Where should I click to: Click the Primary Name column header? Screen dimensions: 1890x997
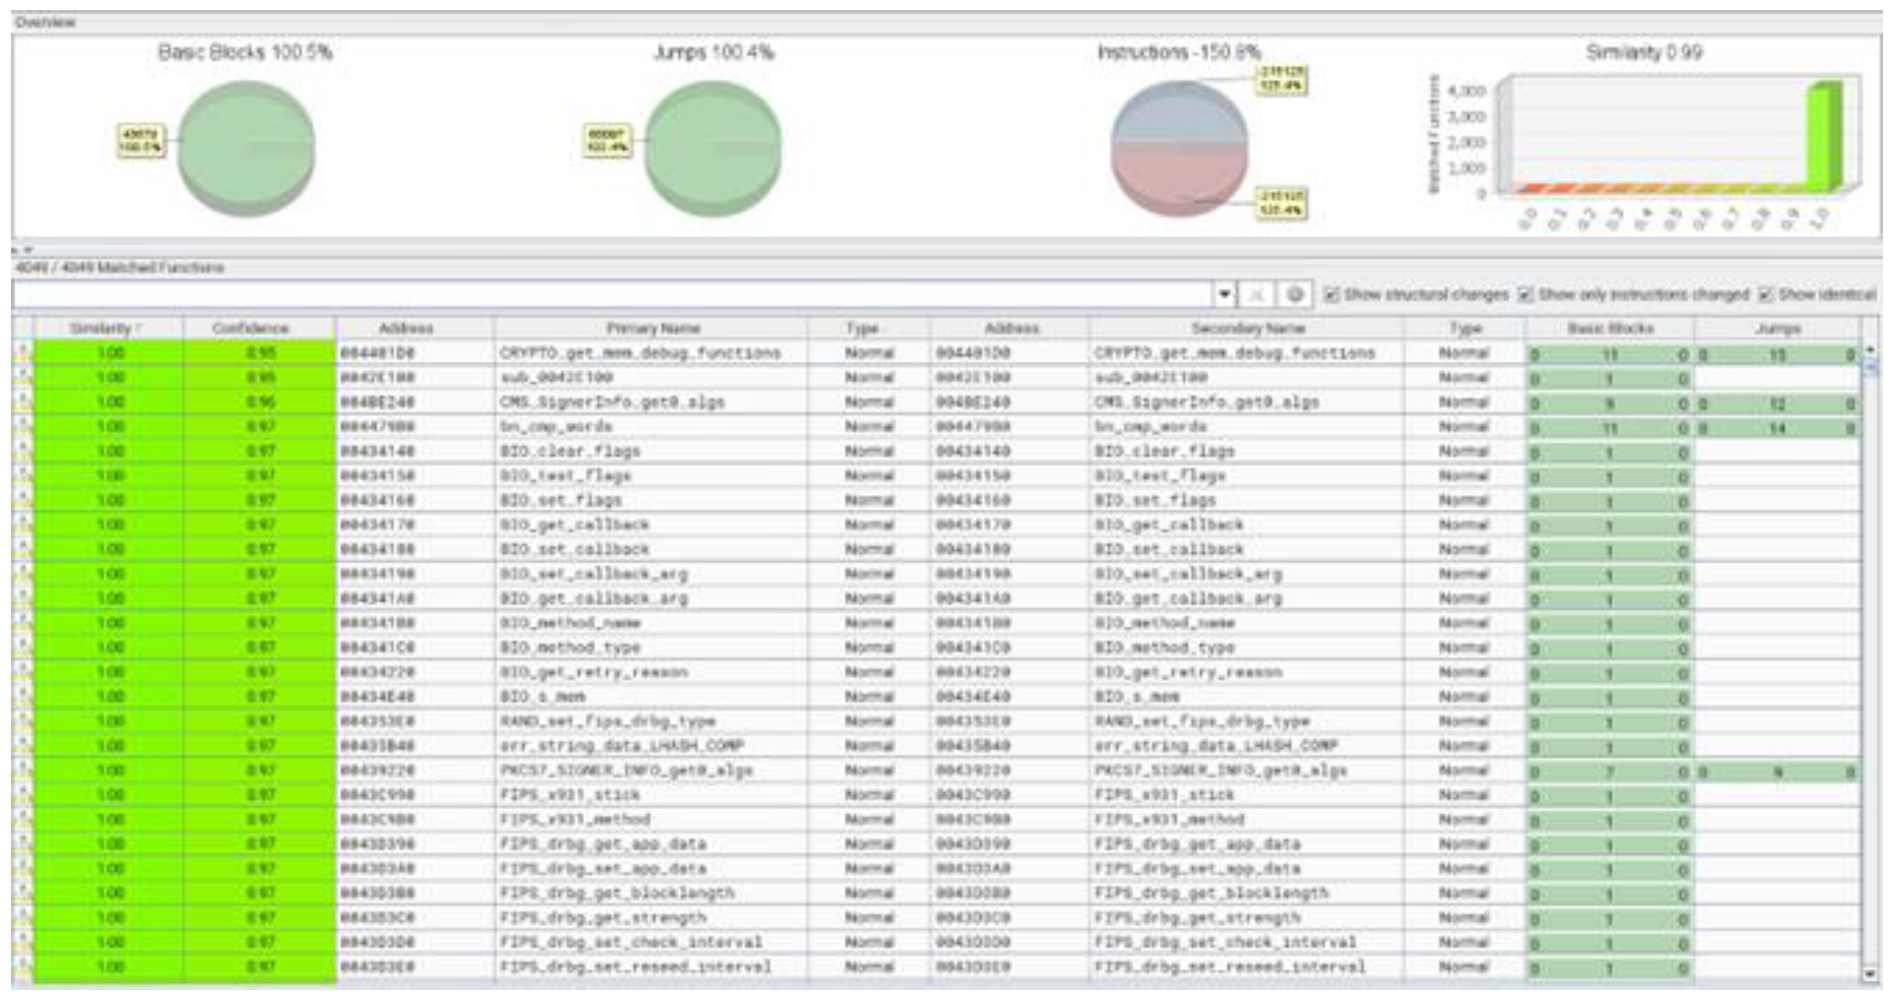coord(652,328)
